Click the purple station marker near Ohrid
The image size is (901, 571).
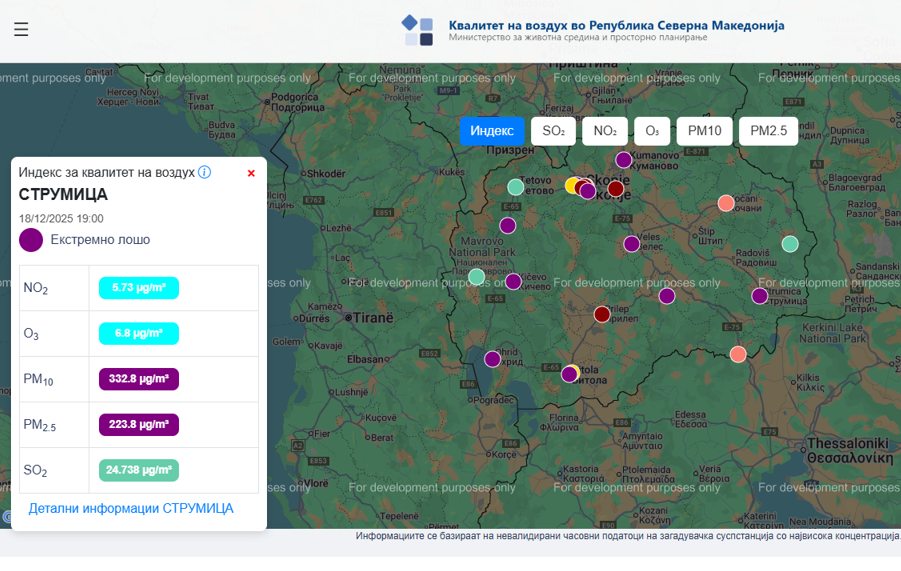(x=493, y=359)
